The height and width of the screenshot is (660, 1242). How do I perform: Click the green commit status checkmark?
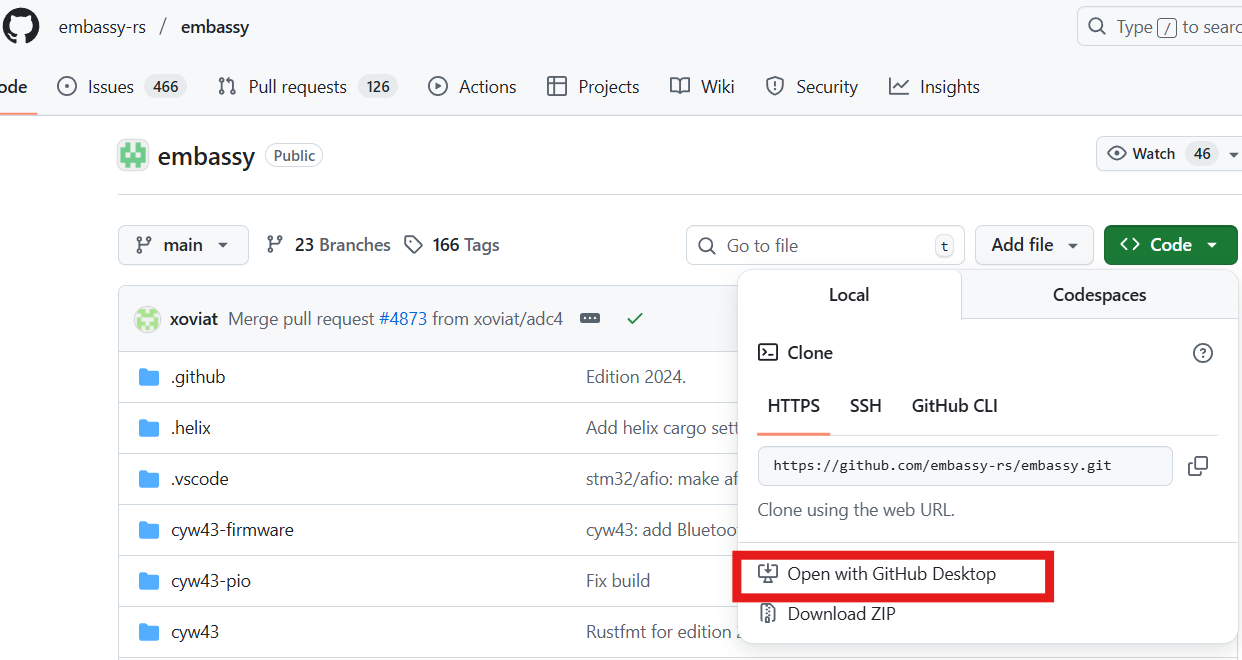634,319
